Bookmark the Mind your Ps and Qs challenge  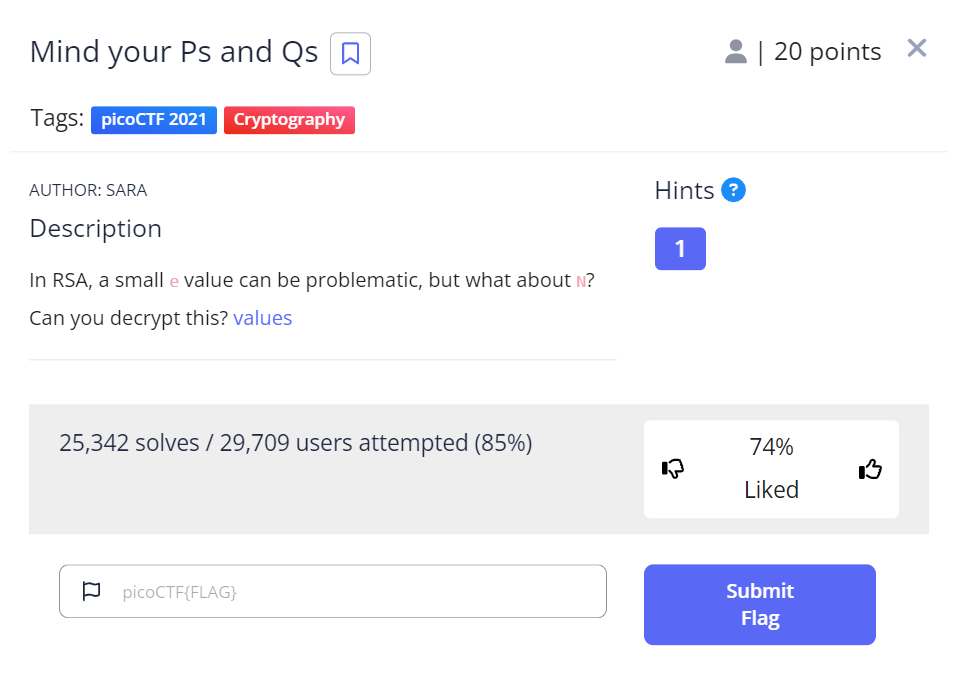click(350, 53)
